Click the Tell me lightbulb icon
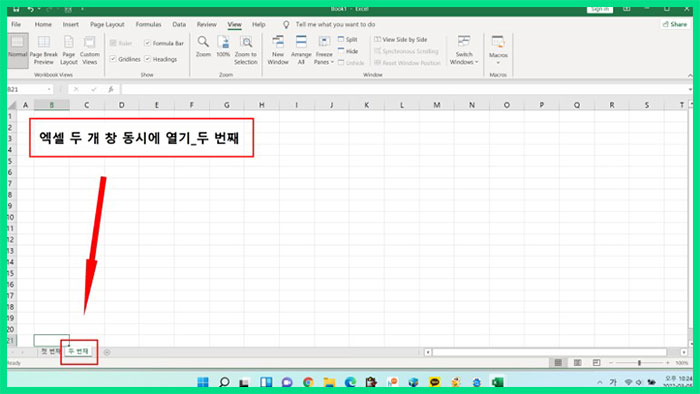Image resolution: width=700 pixels, height=394 pixels. (286, 25)
